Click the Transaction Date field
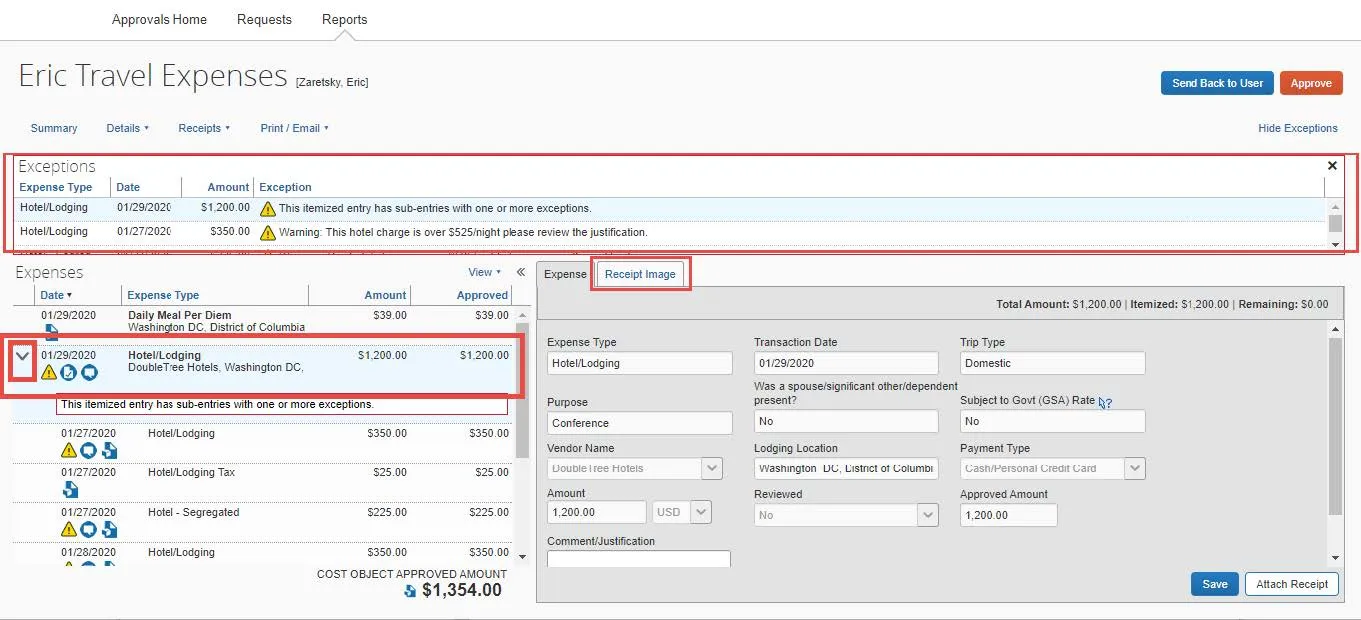Image resolution: width=1361 pixels, height=620 pixels. point(846,363)
